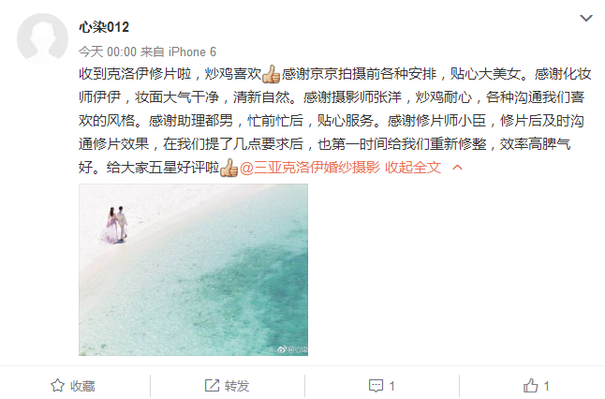Click the 转发 label

point(237,386)
